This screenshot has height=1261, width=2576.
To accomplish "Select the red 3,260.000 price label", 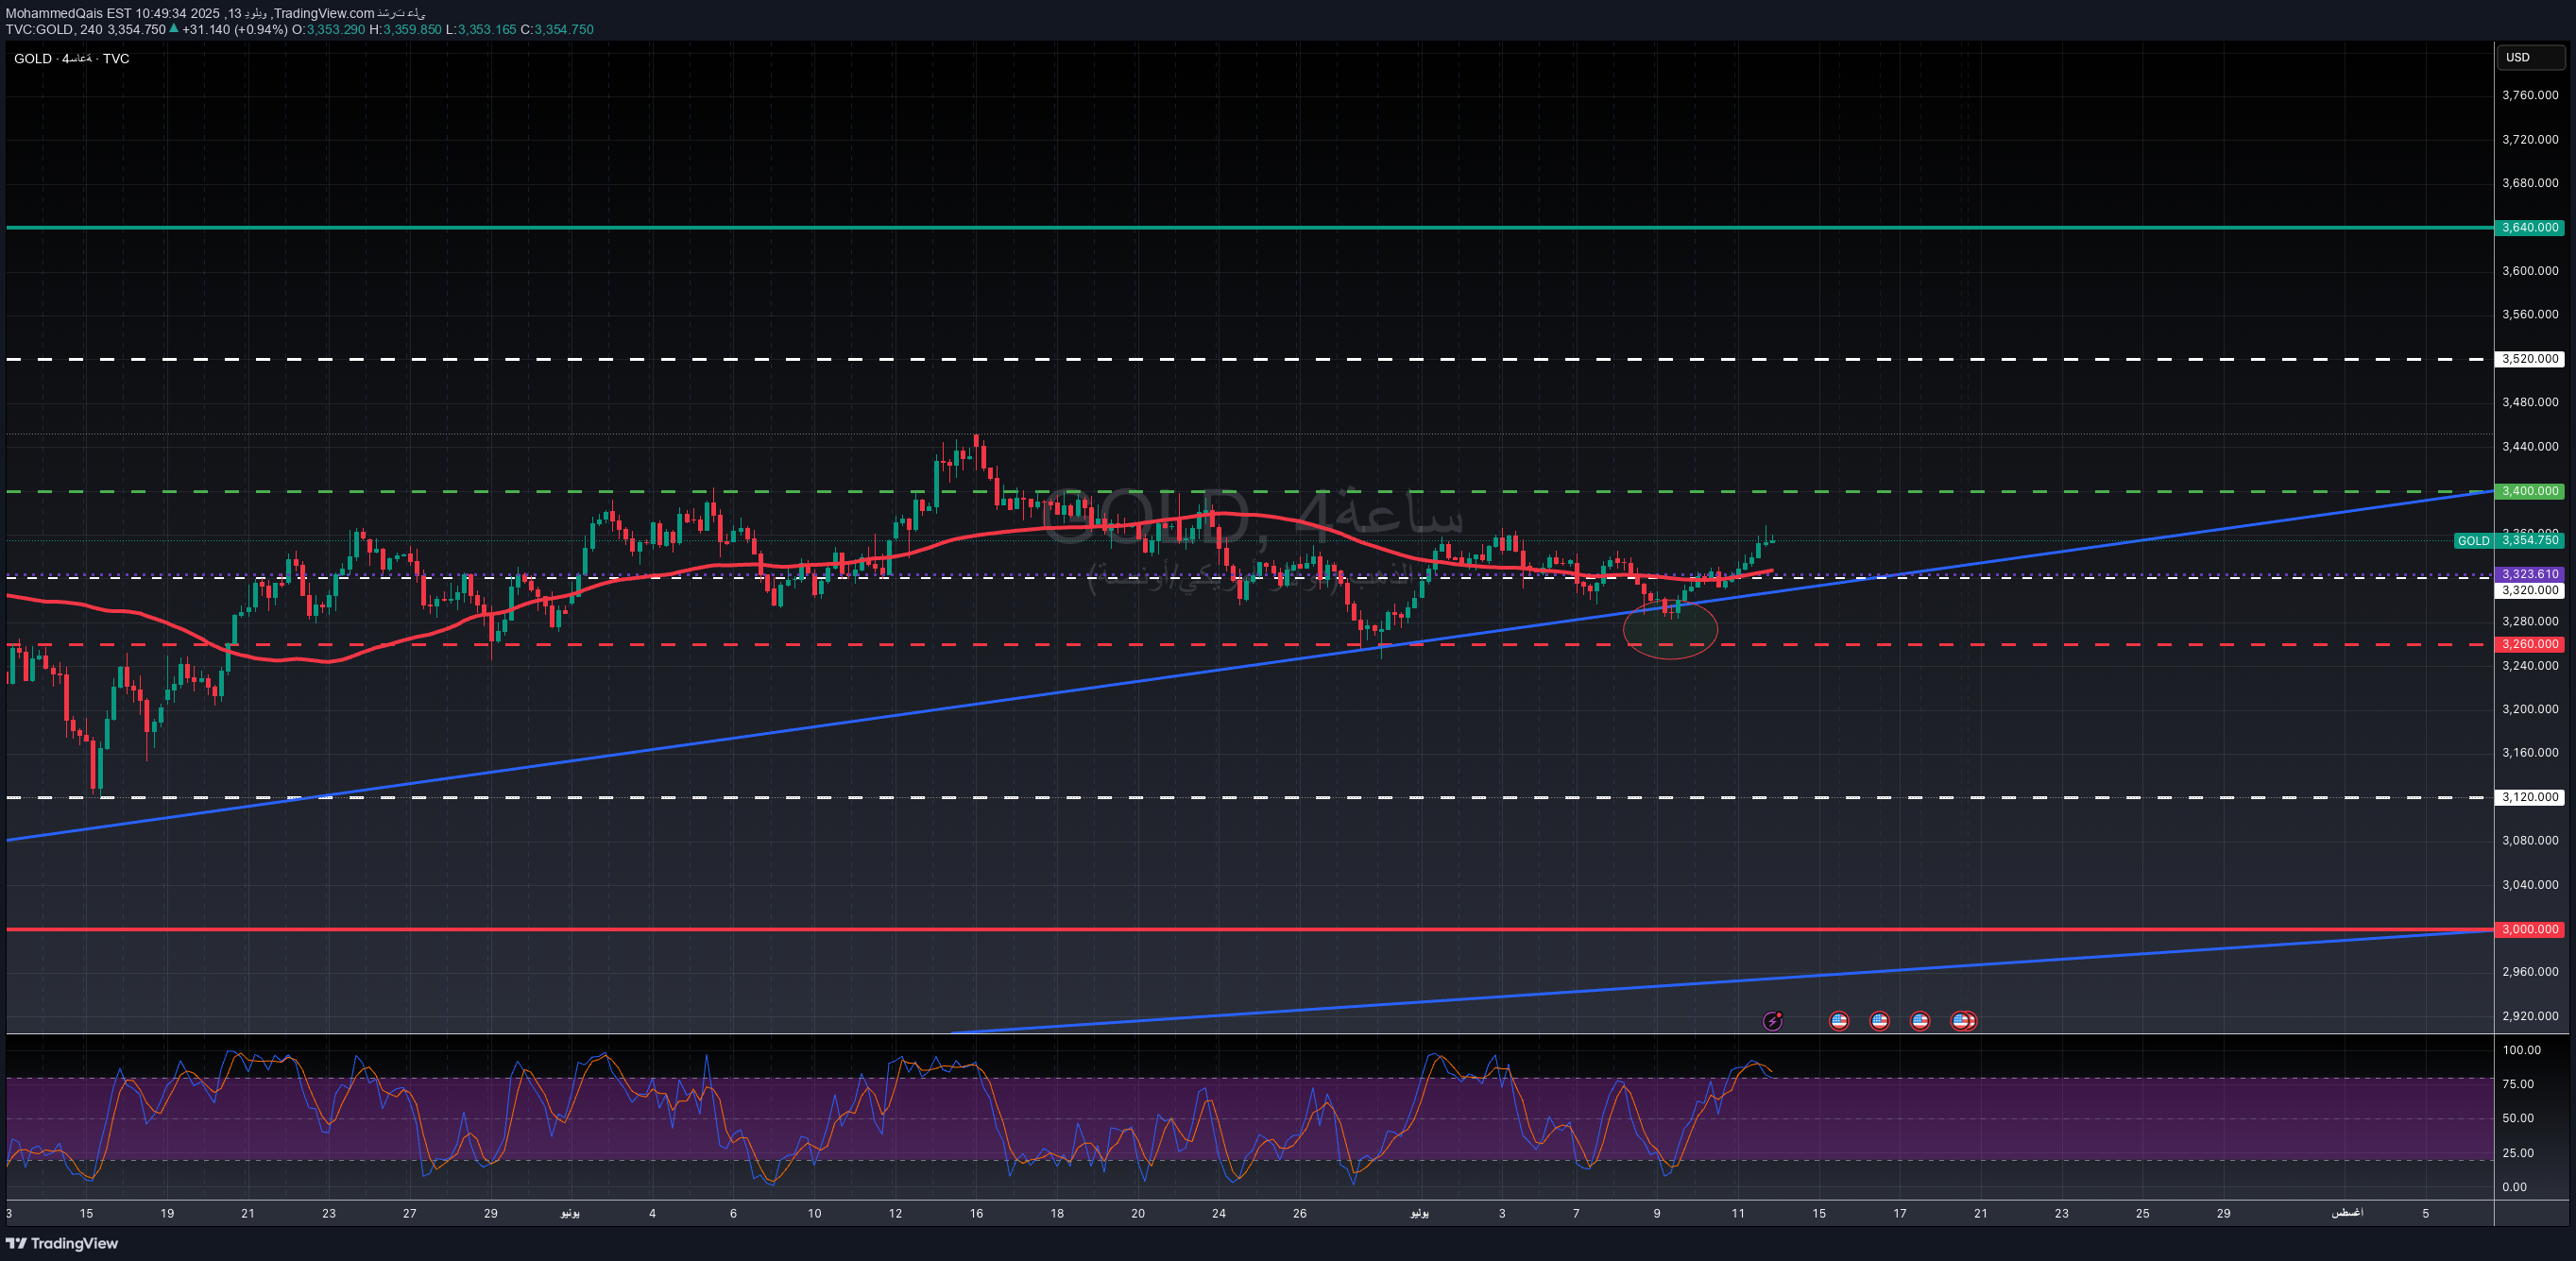I will pyautogui.click(x=2529, y=644).
